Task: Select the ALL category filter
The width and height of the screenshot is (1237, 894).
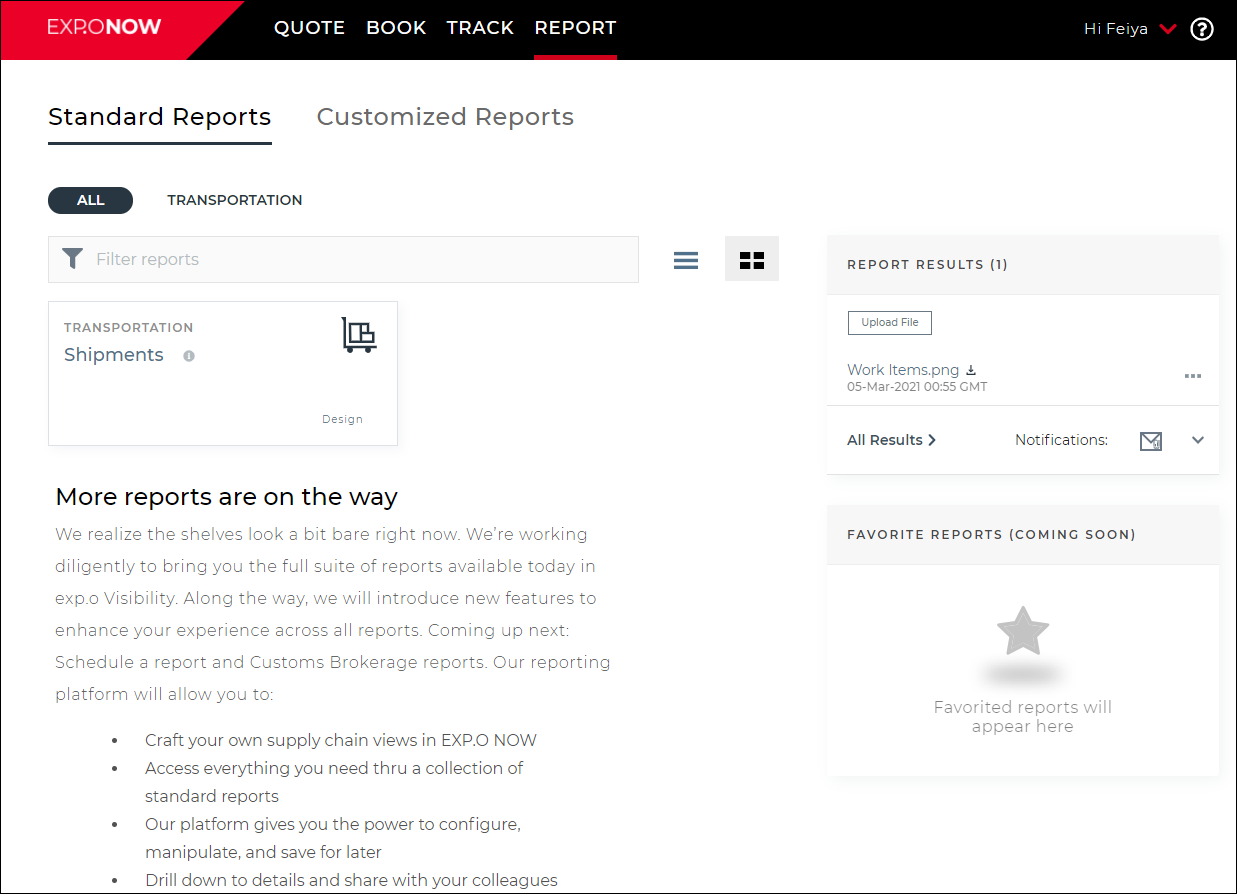Action: pos(90,200)
